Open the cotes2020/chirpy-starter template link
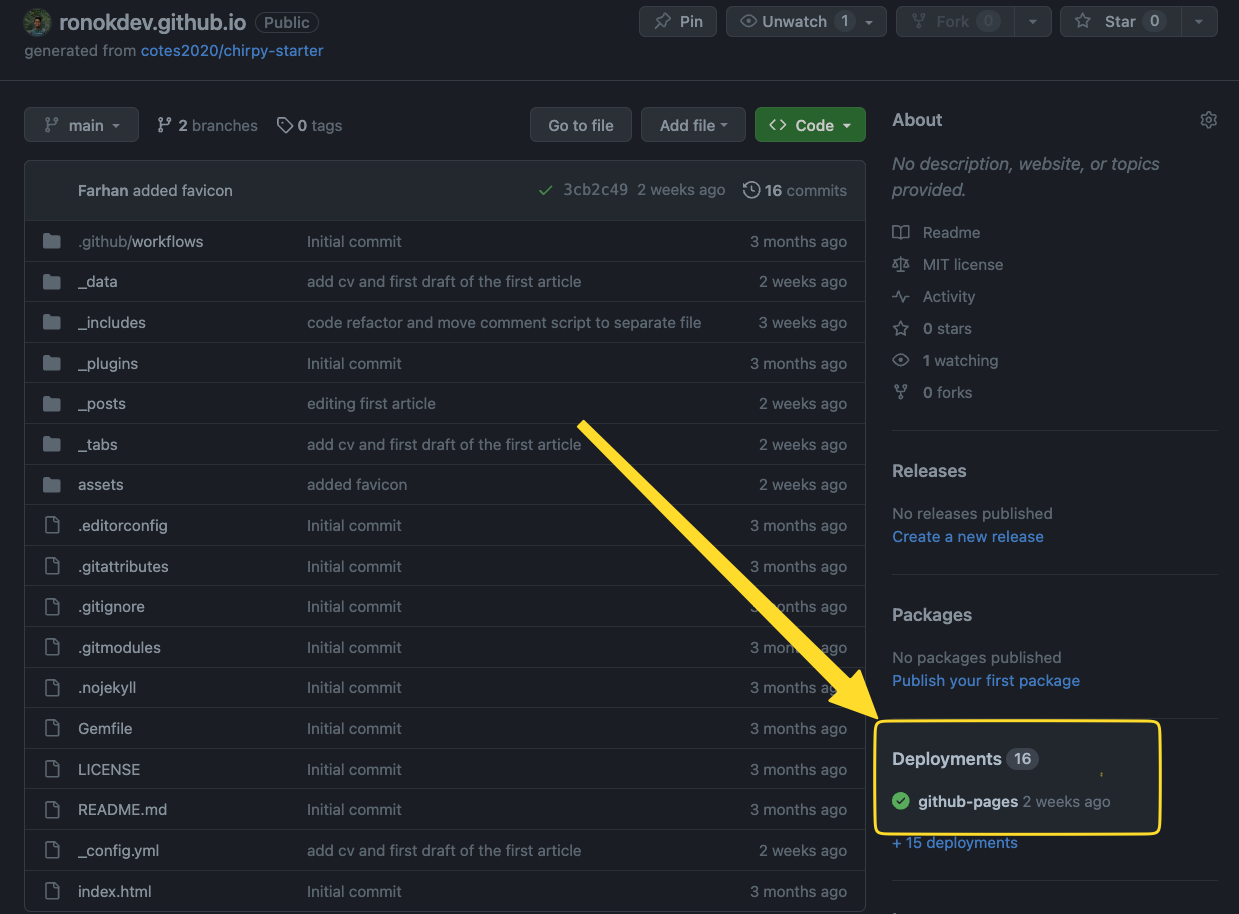The height and width of the screenshot is (914, 1239). [x=232, y=50]
